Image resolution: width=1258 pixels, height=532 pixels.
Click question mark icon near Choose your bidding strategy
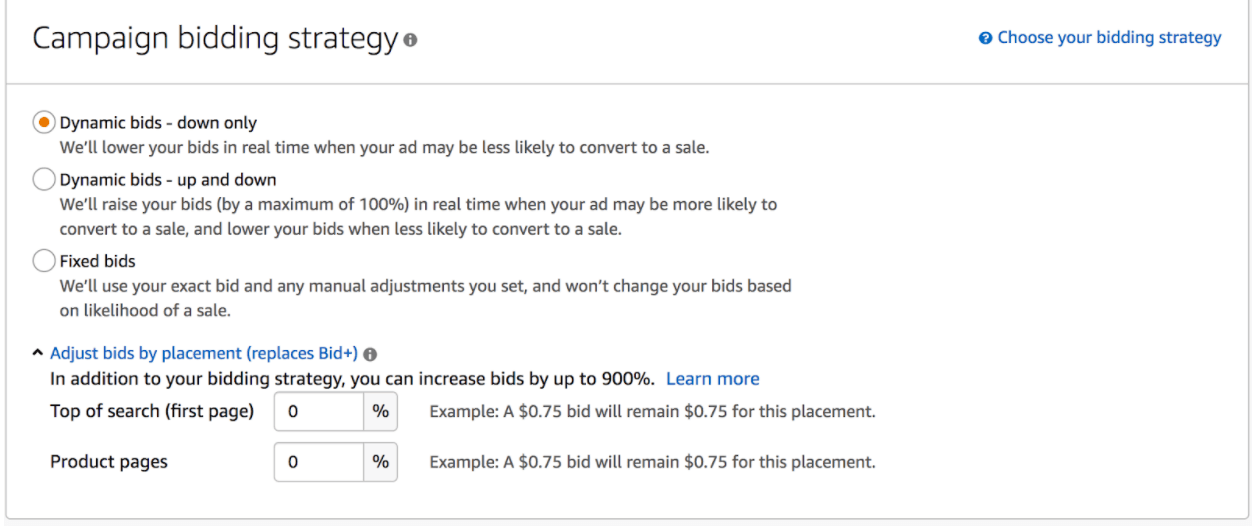986,38
